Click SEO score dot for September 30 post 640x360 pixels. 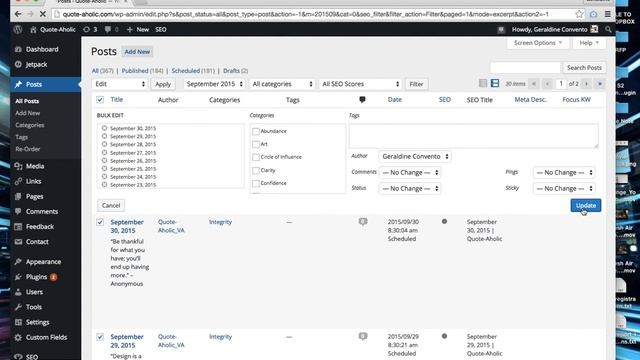coord(444,221)
